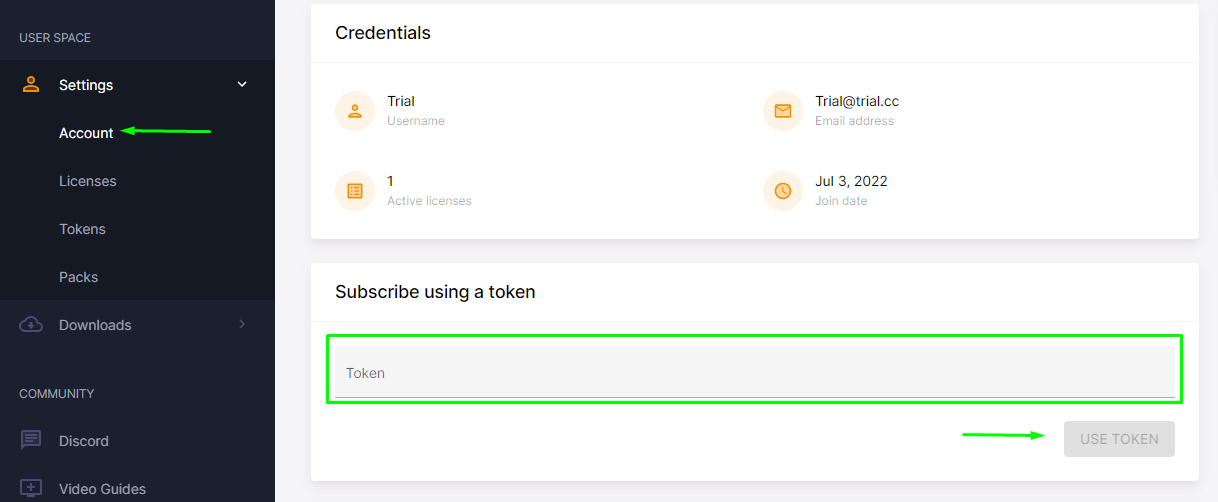This screenshot has height=502, width=1218.
Task: Open the Account settings page
Action: (86, 133)
